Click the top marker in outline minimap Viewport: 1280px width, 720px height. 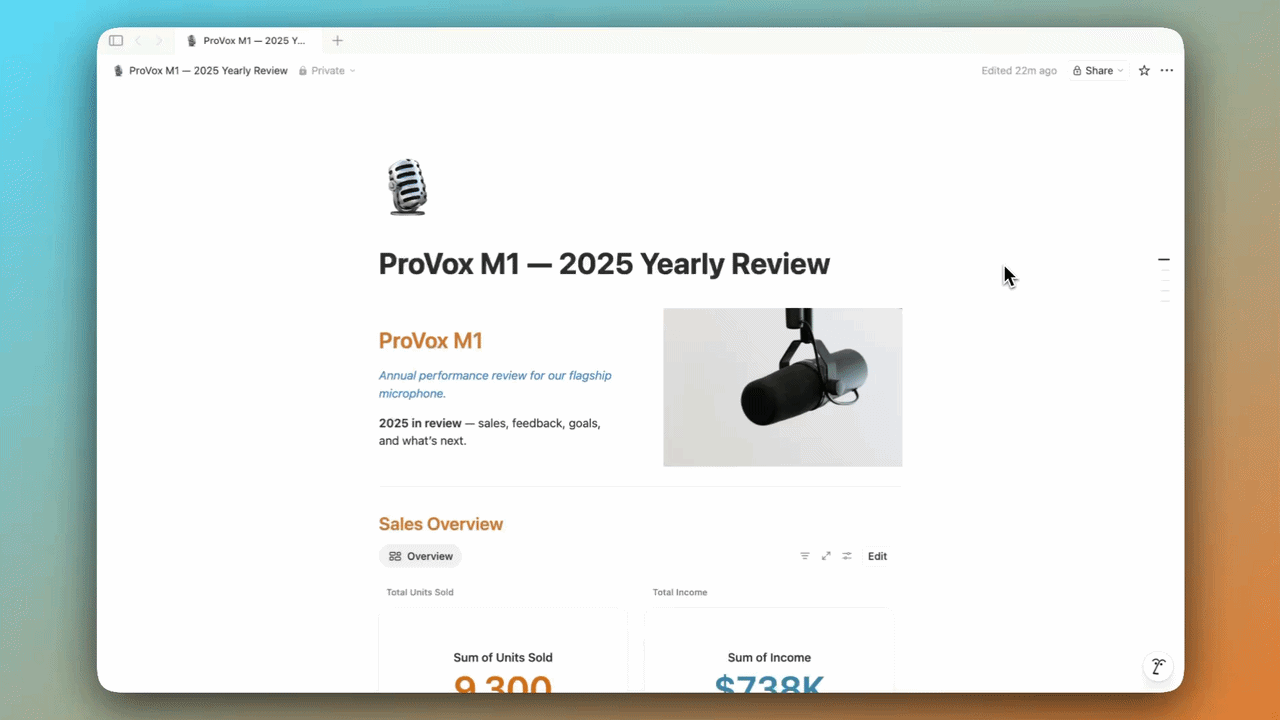[1164, 260]
